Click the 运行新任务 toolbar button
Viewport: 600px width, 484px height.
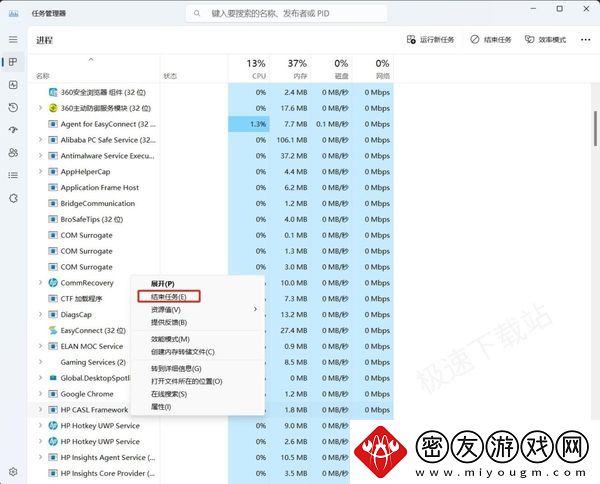coord(430,39)
